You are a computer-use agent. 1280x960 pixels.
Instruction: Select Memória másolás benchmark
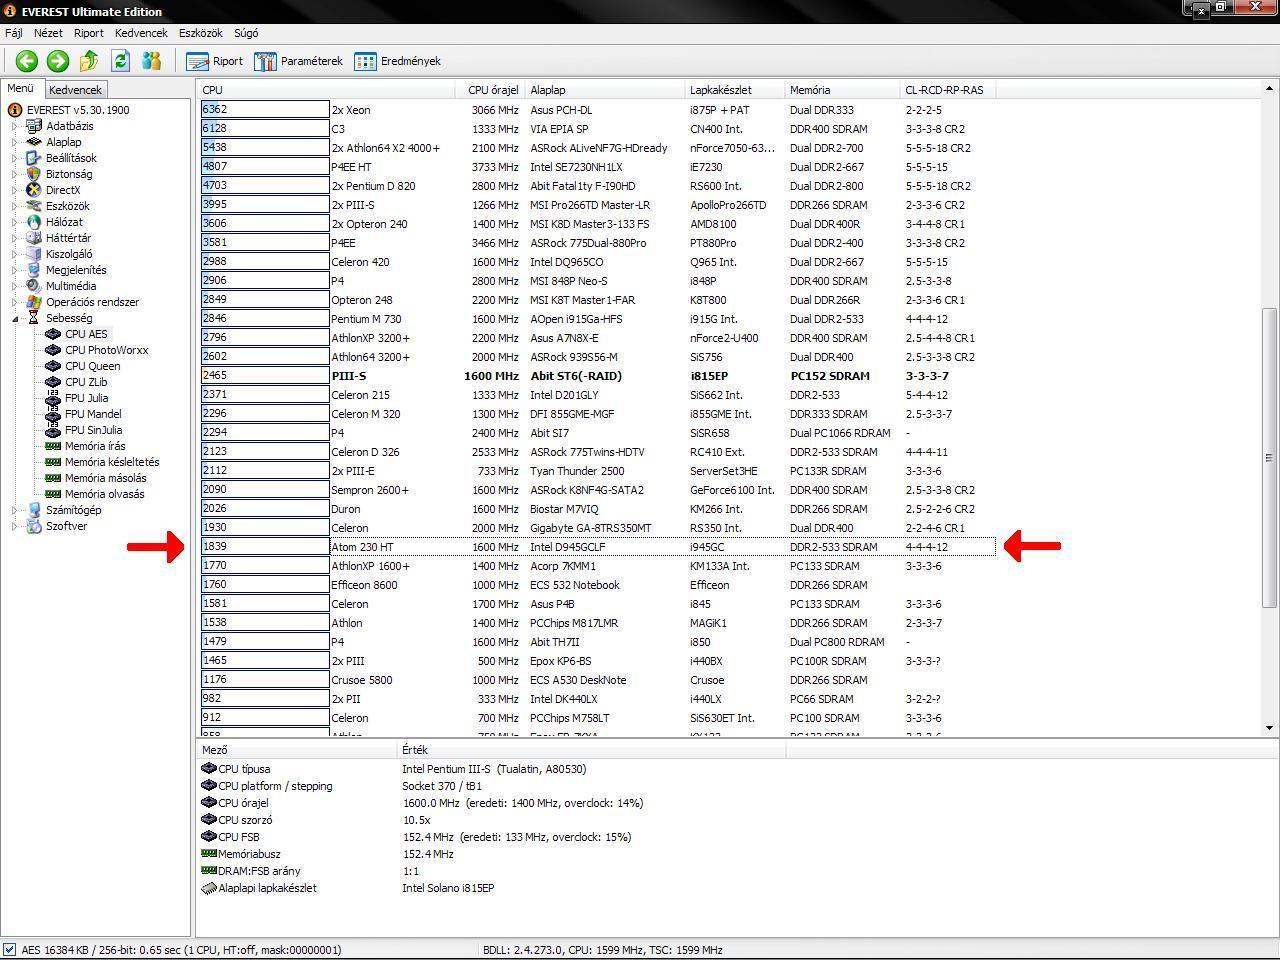(x=105, y=478)
